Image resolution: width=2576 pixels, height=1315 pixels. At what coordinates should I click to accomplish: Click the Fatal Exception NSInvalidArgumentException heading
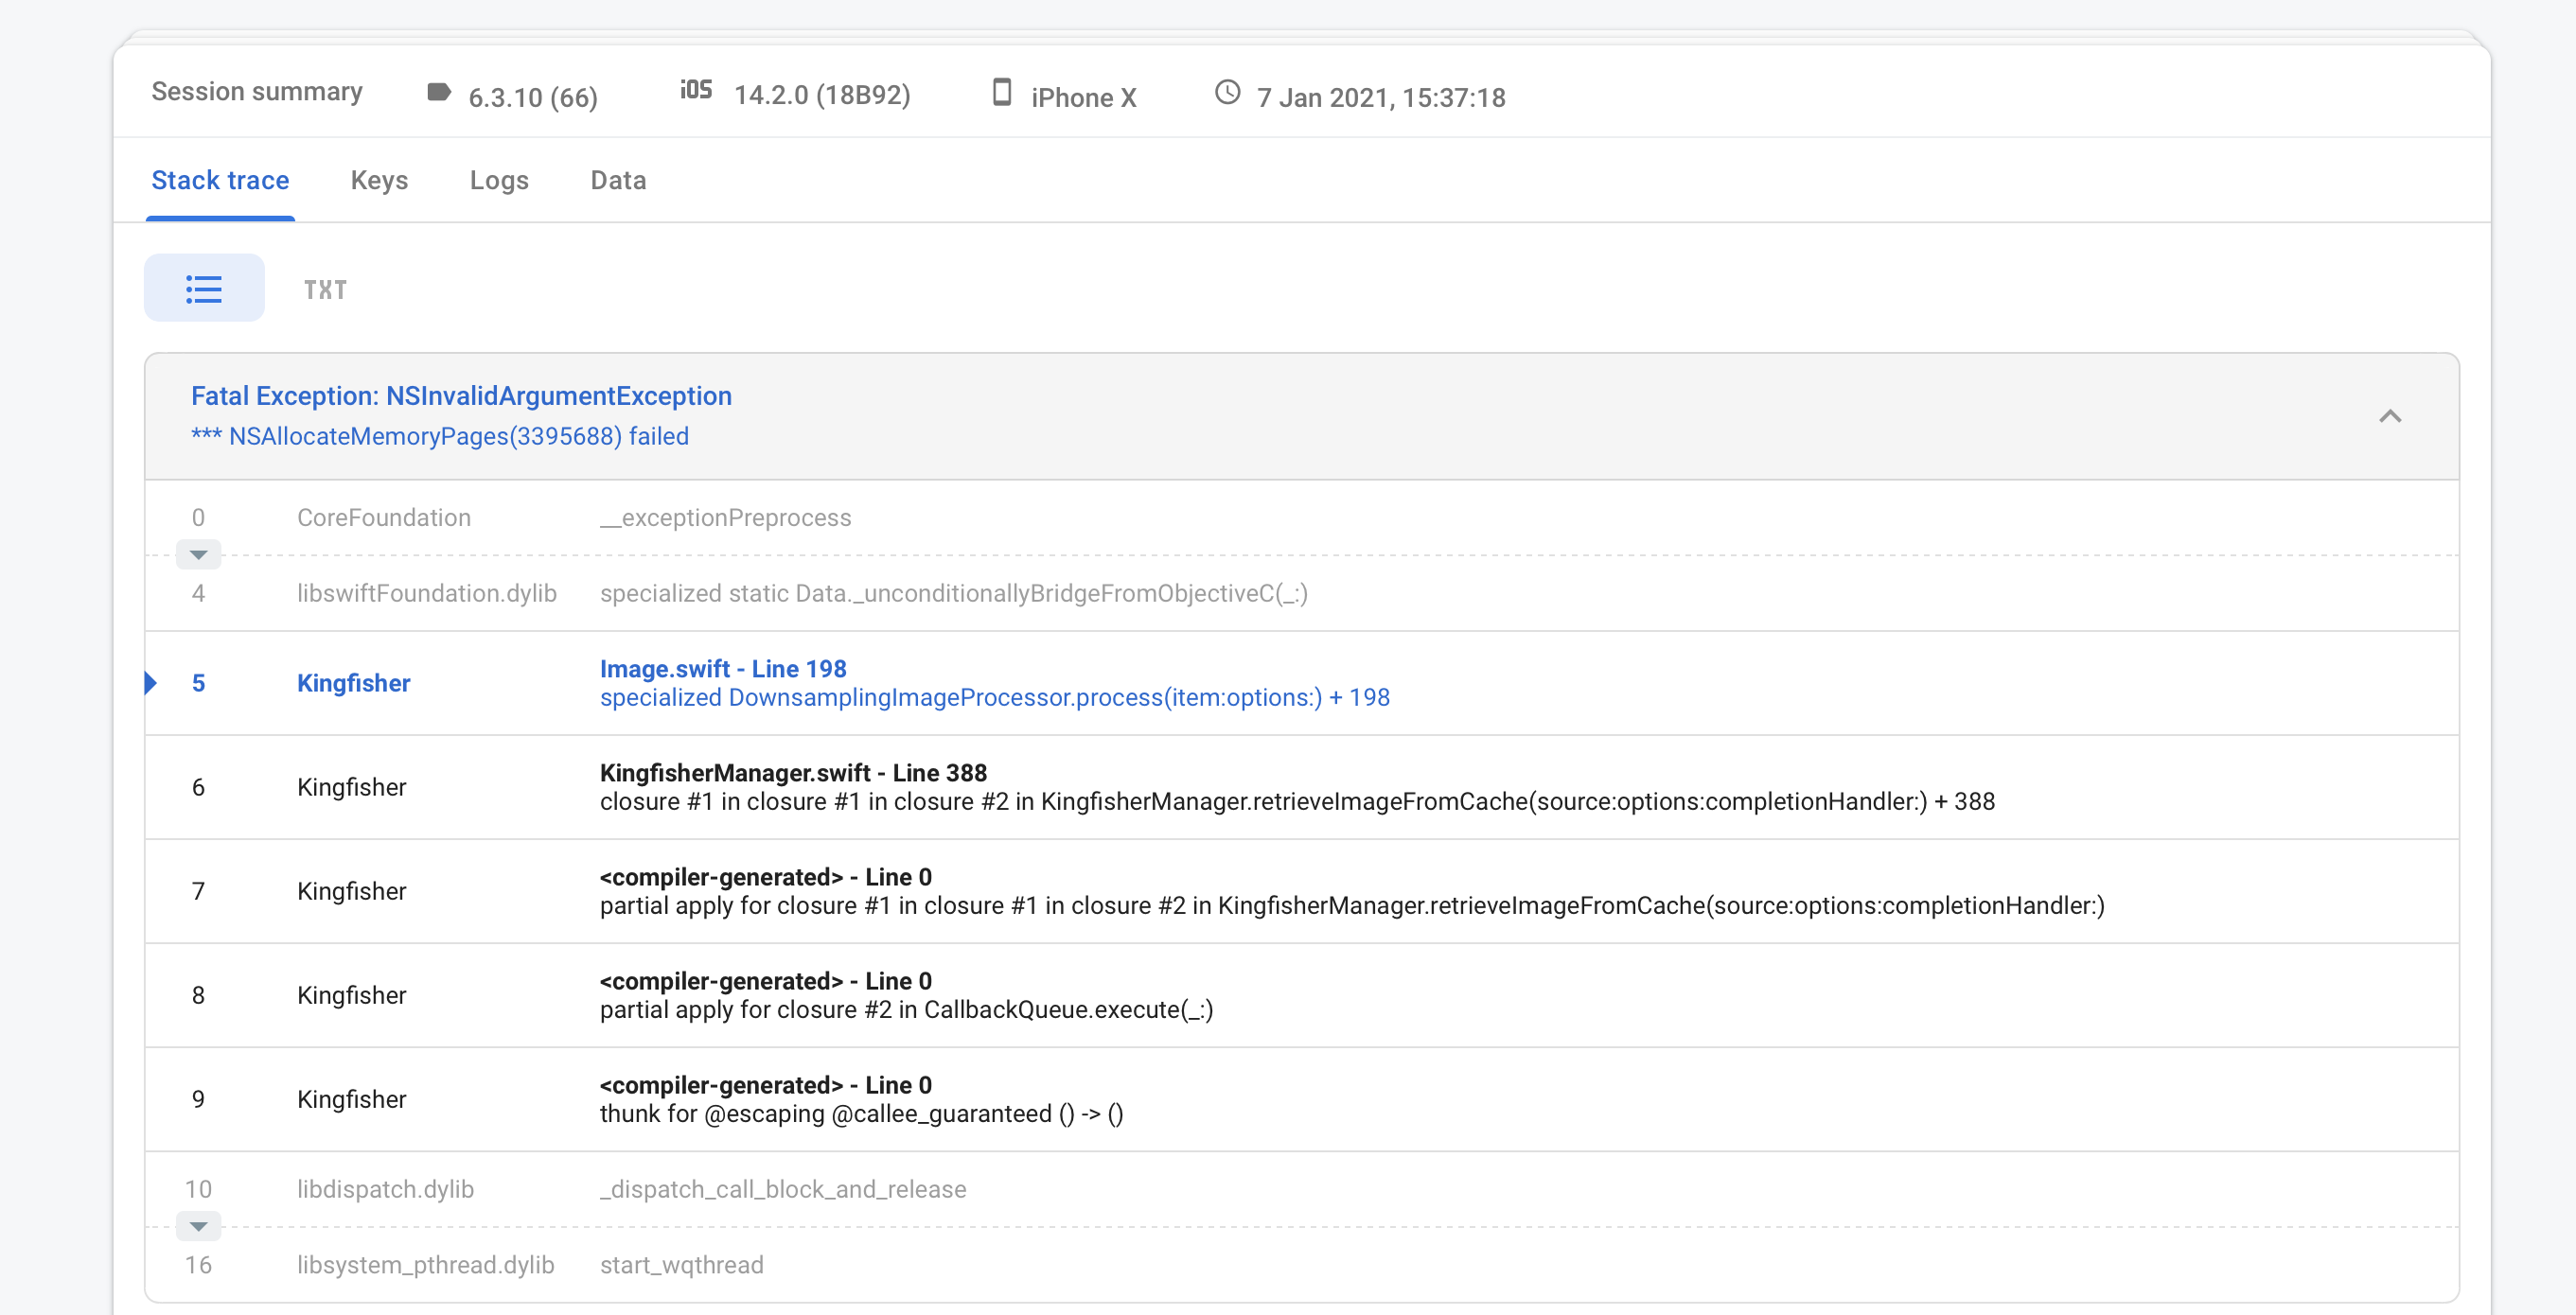pyautogui.click(x=461, y=395)
